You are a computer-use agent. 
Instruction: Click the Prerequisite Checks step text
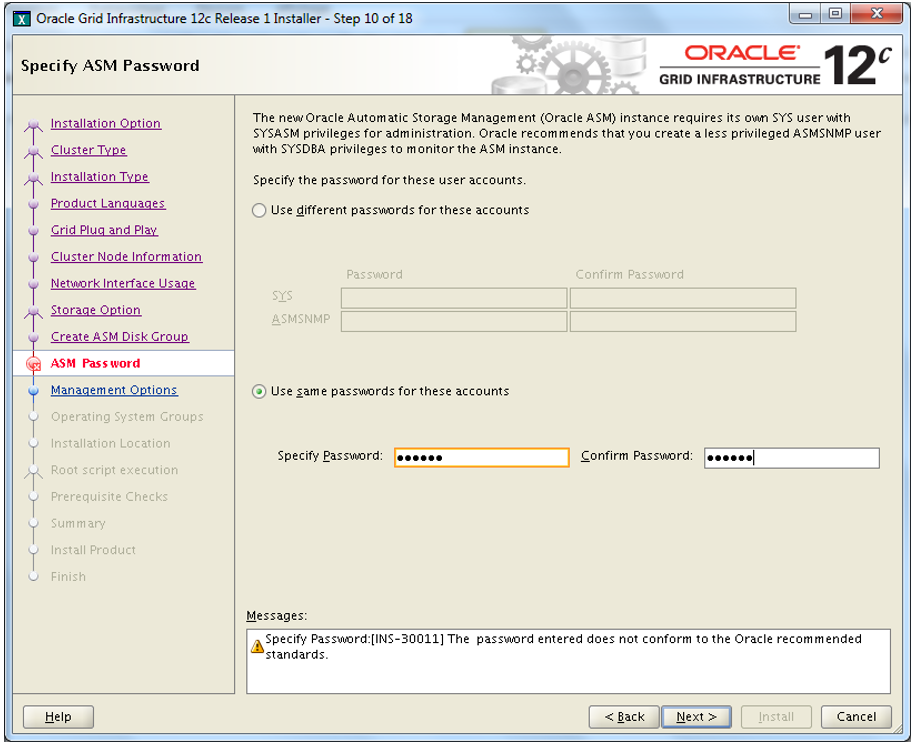click(x=109, y=497)
